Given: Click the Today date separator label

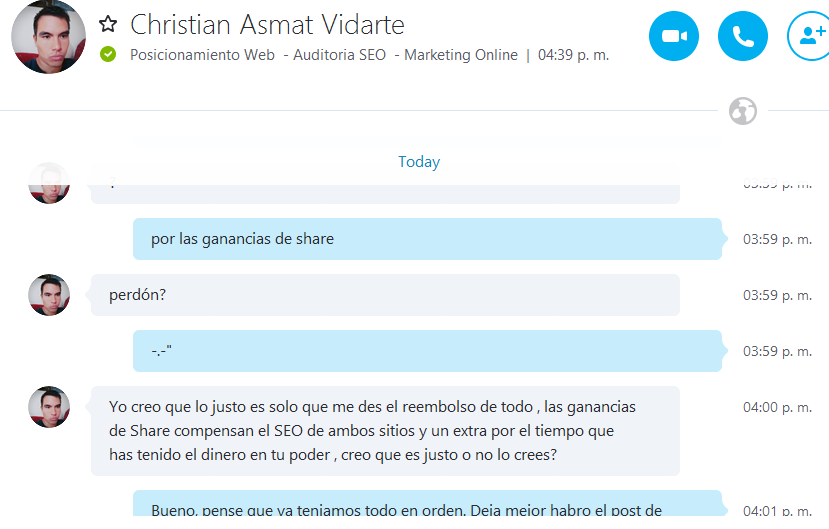Looking at the screenshot, I should pos(419,162).
